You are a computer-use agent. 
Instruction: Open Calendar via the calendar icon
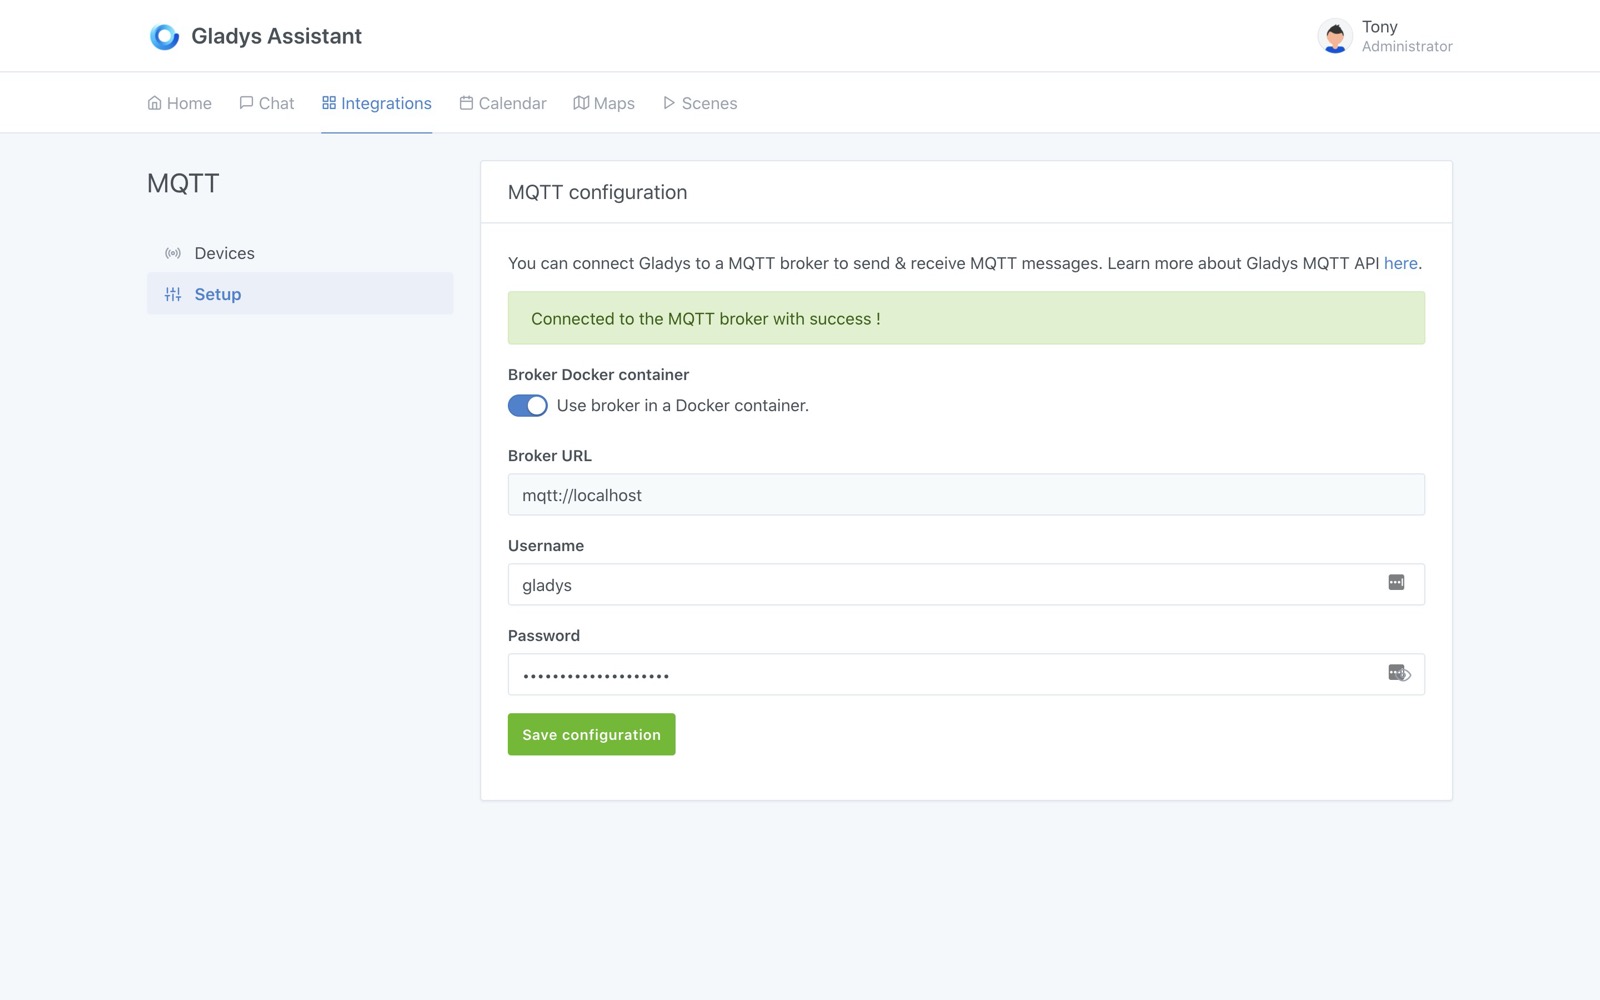(464, 102)
